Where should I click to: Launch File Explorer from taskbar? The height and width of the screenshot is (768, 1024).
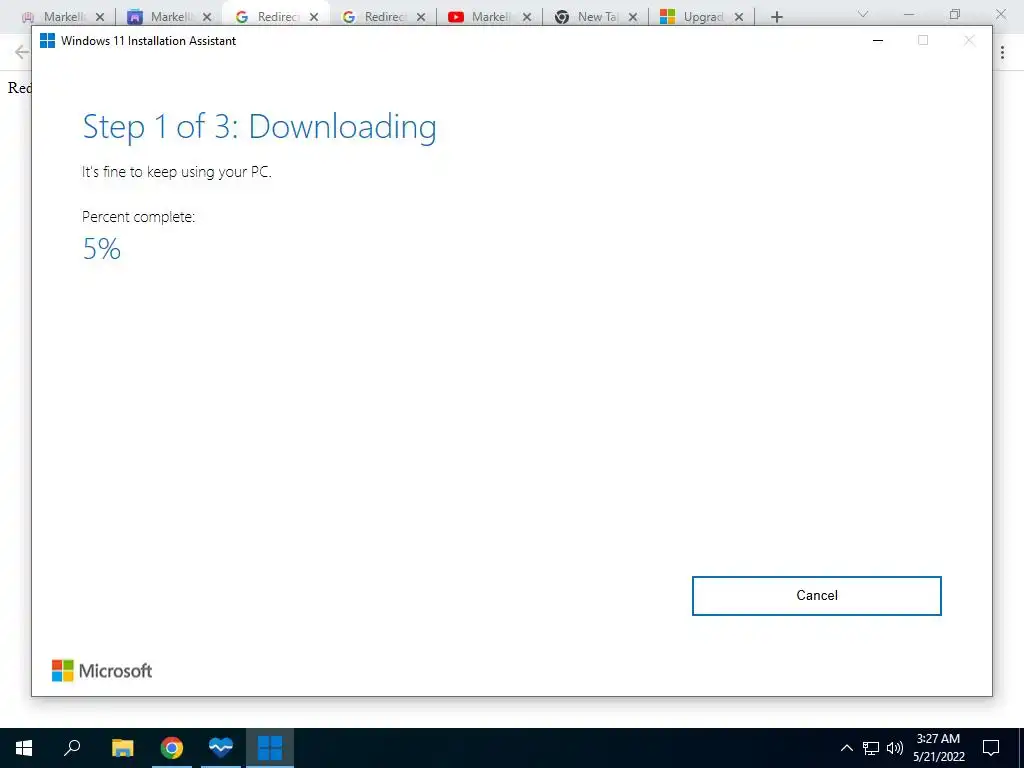point(123,748)
